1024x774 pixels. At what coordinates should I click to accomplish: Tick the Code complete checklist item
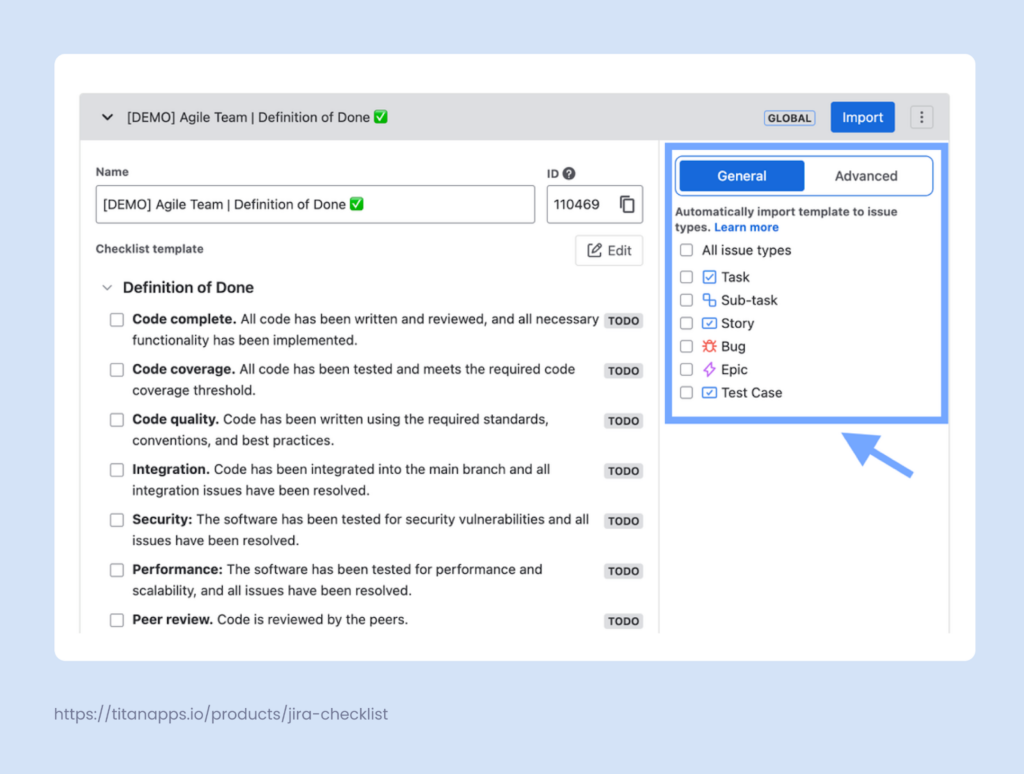[x=117, y=320]
